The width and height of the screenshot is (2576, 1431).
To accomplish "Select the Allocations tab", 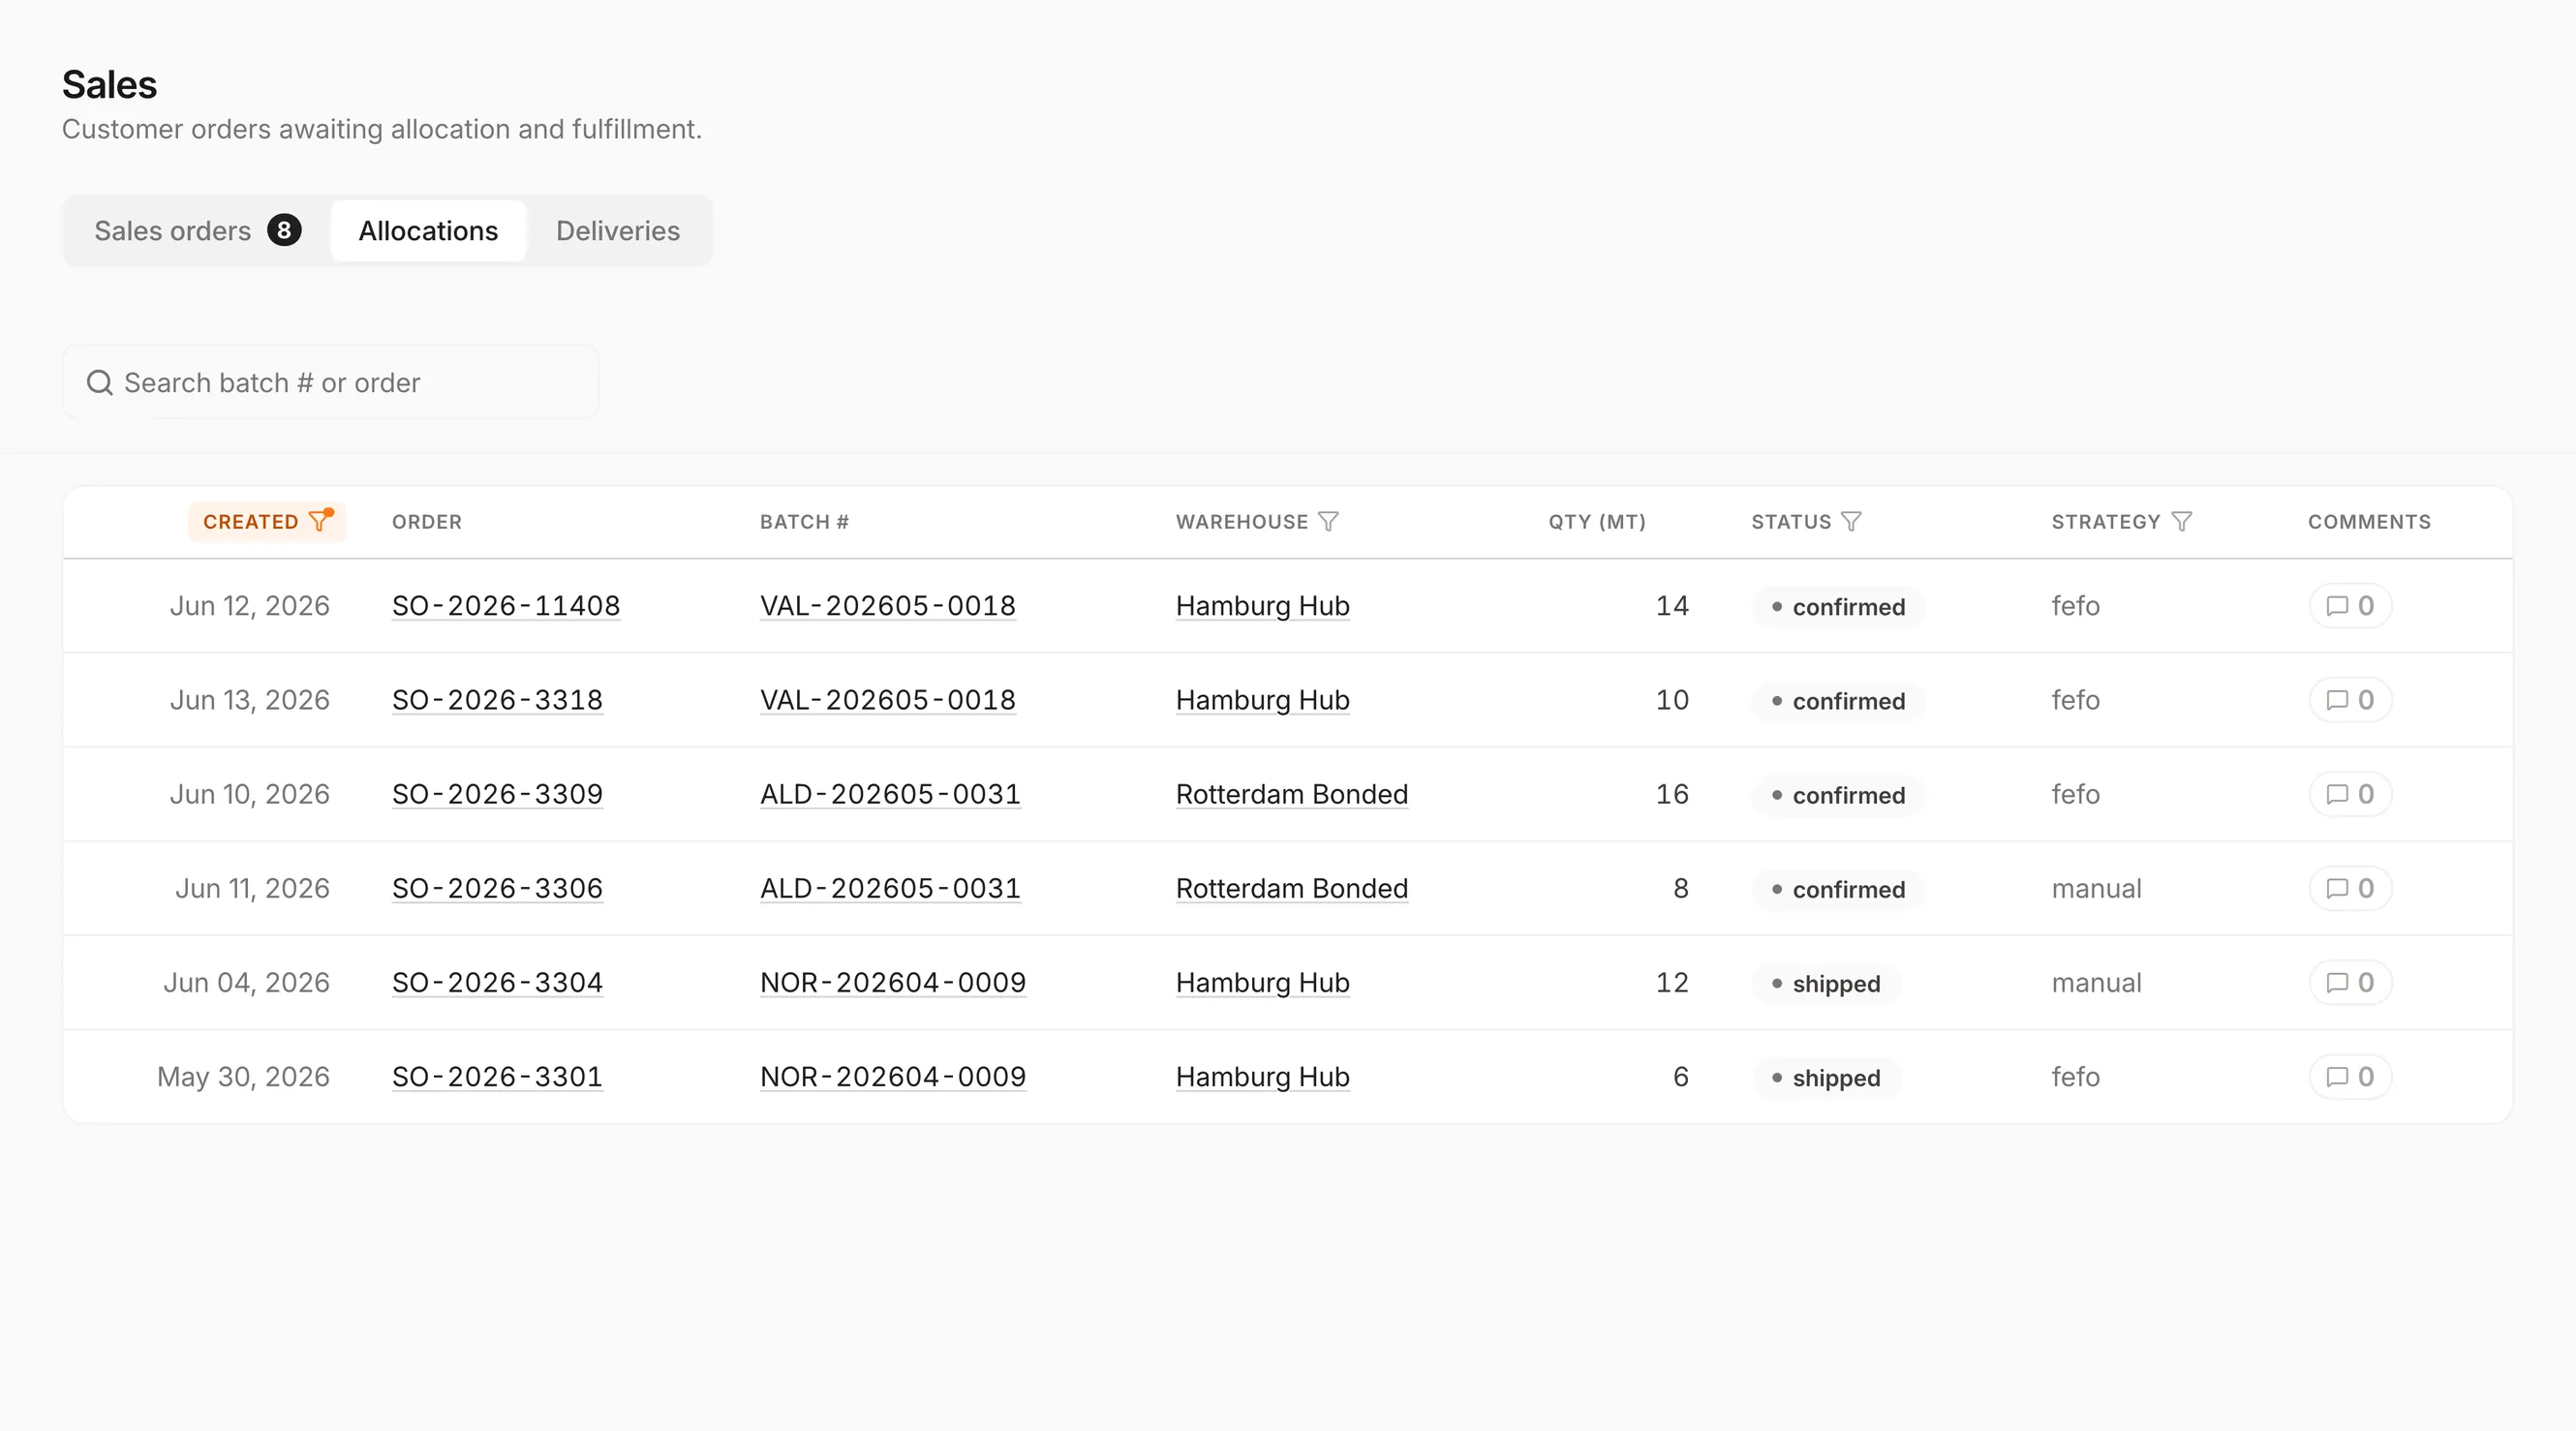I will [428, 231].
